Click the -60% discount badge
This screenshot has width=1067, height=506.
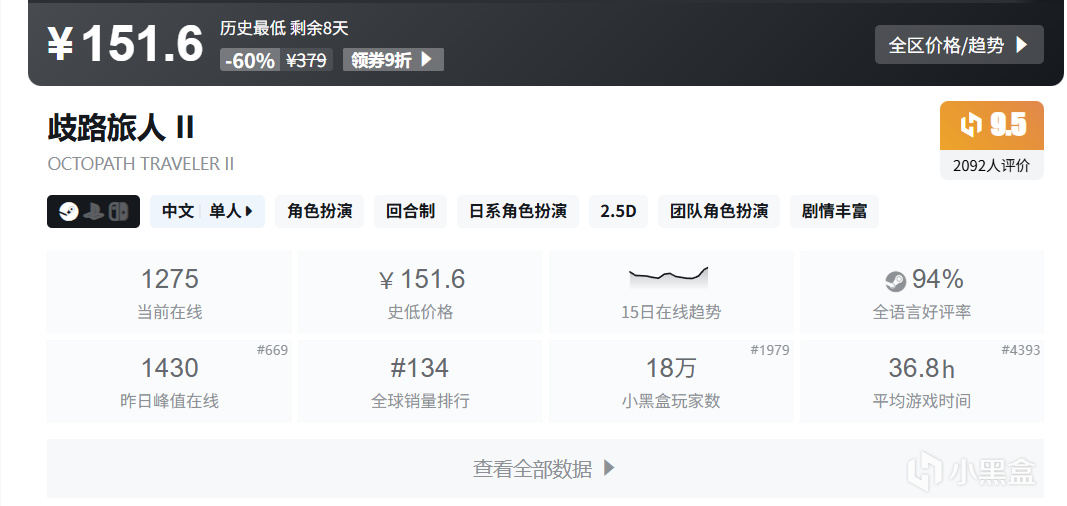[x=250, y=60]
